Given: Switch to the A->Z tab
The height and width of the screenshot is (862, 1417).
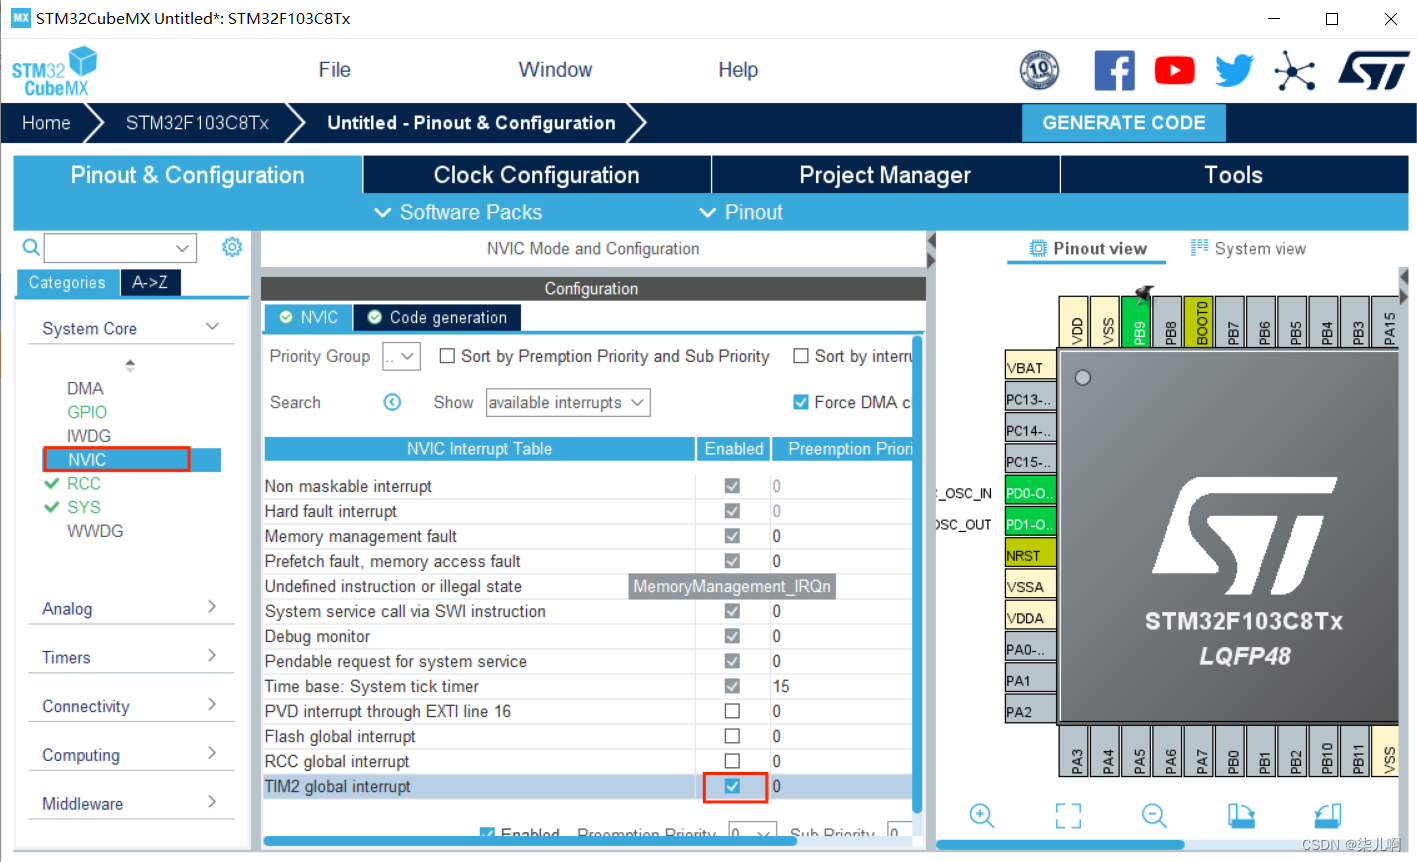Looking at the screenshot, I should click(150, 283).
